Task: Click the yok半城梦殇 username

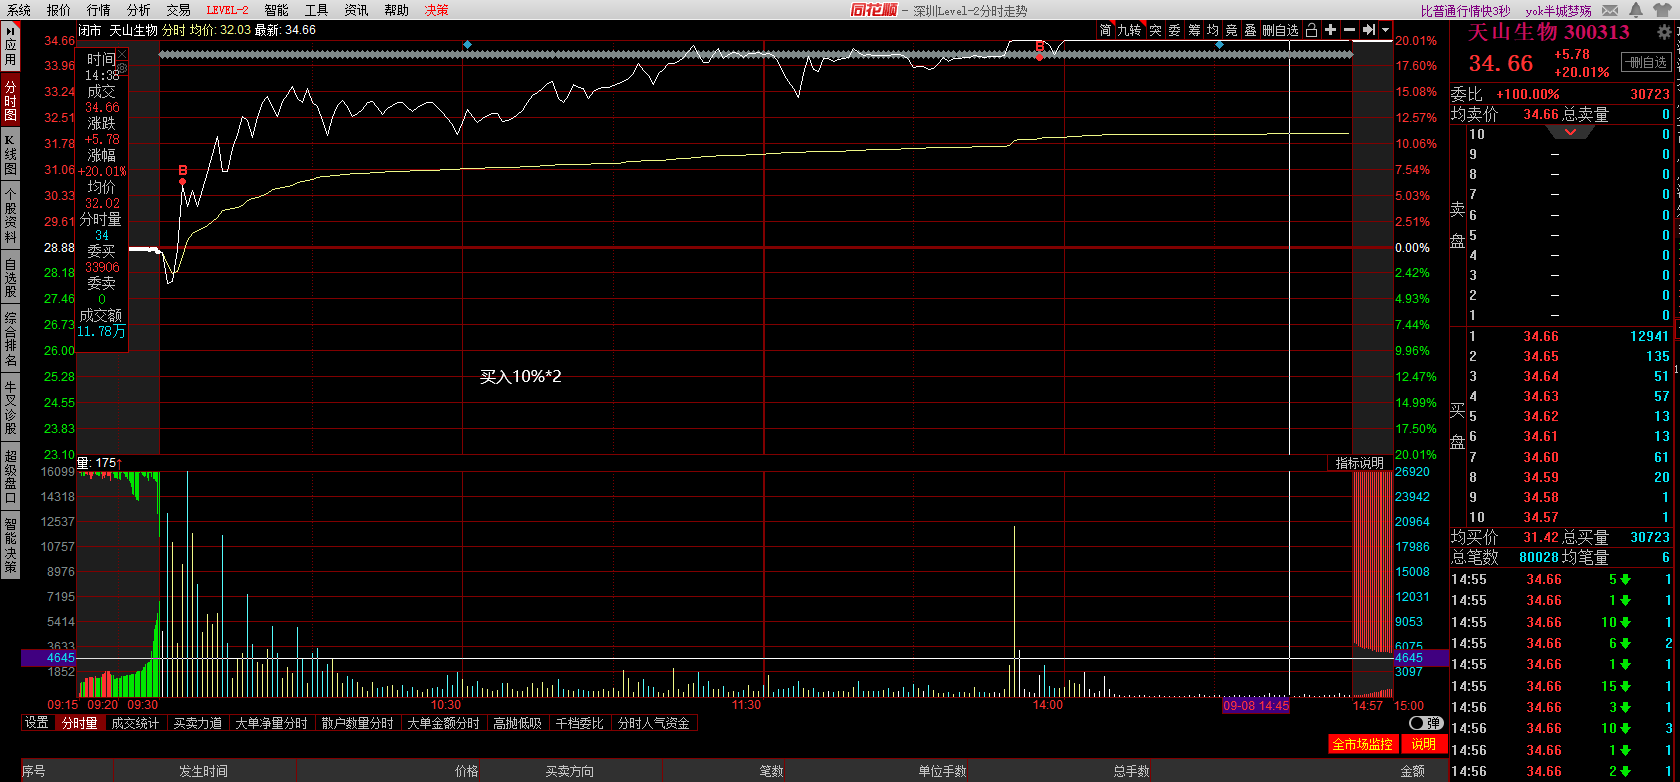Action: 1559,11
